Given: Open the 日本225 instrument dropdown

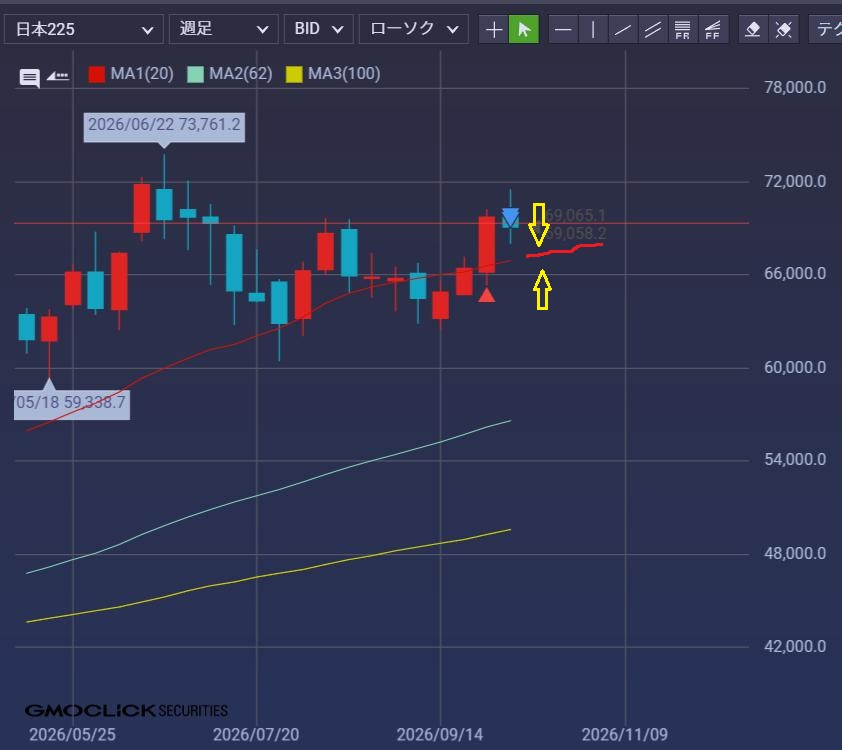Looking at the screenshot, I should 84,29.
